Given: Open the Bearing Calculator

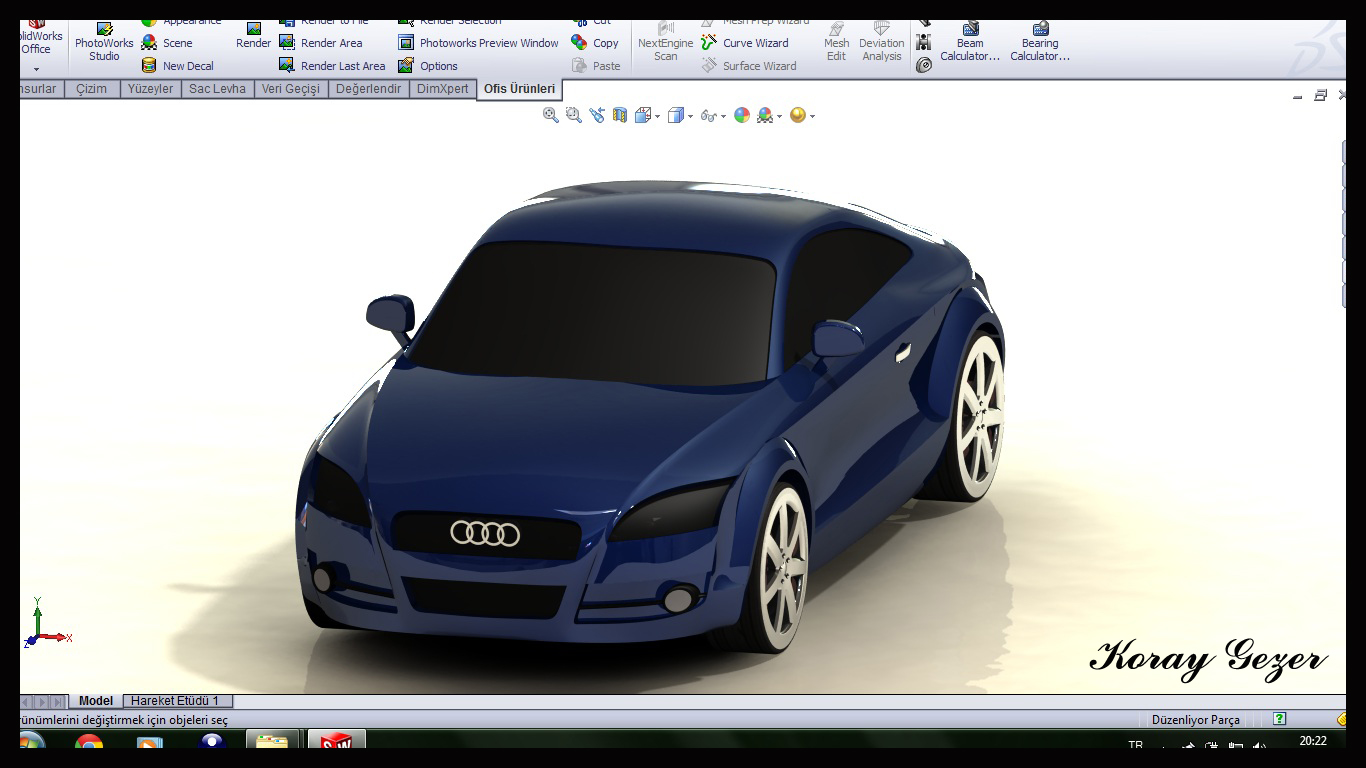Looking at the screenshot, I should click(x=1040, y=42).
